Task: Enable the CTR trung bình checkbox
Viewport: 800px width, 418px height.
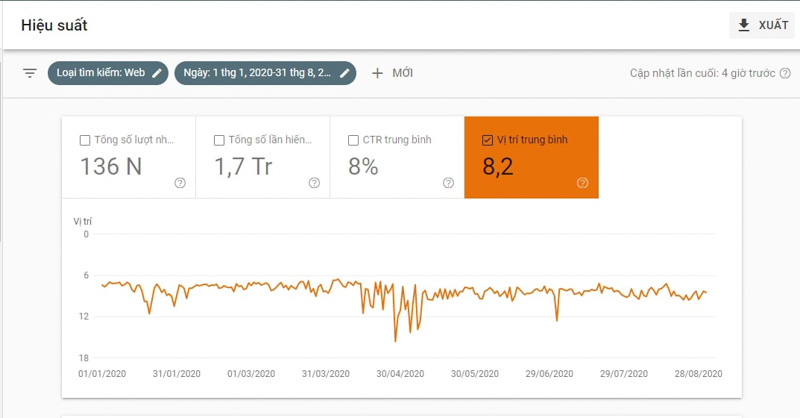Action: point(353,140)
